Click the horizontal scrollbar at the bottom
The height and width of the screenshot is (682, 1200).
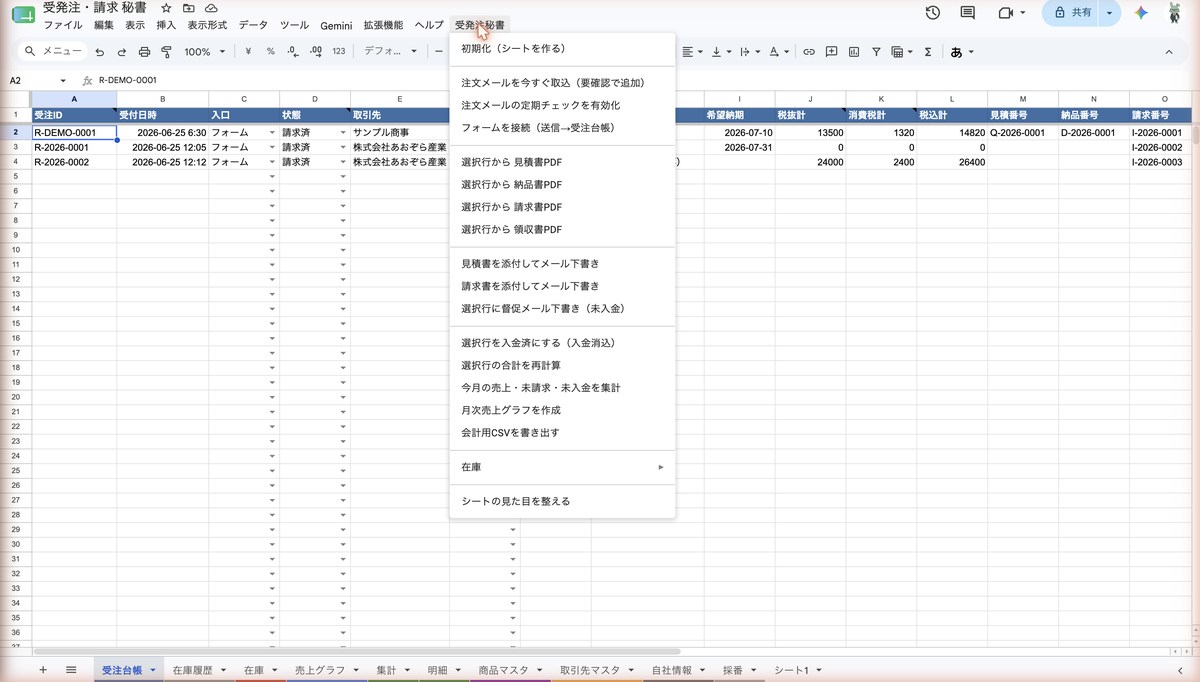pyautogui.click(x=355, y=651)
